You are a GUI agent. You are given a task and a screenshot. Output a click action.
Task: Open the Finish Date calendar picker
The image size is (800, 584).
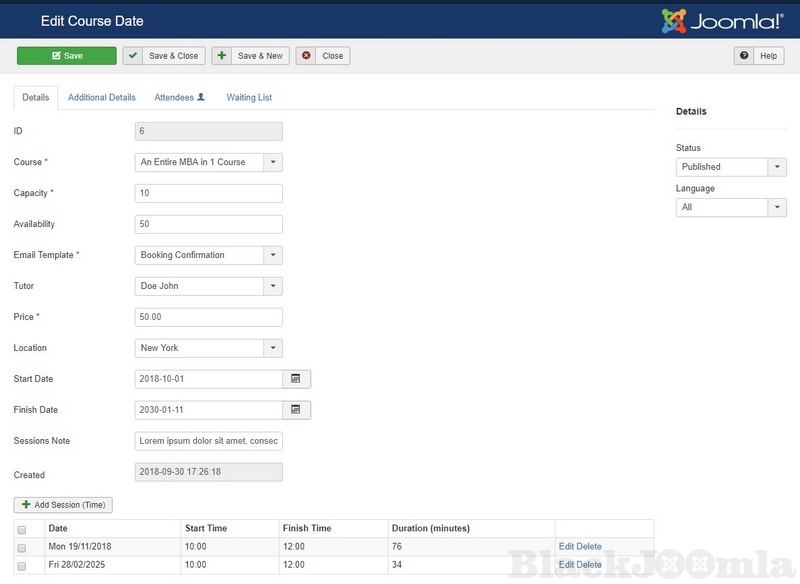pyautogui.click(x=296, y=410)
